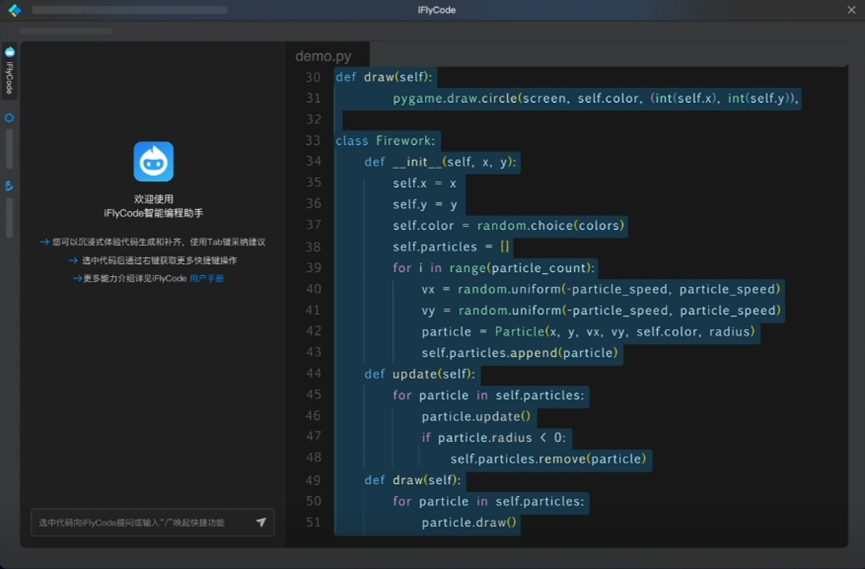Click the arrow bullet before the right-click tip
Viewport: 865px width, 569px height.
point(74,260)
